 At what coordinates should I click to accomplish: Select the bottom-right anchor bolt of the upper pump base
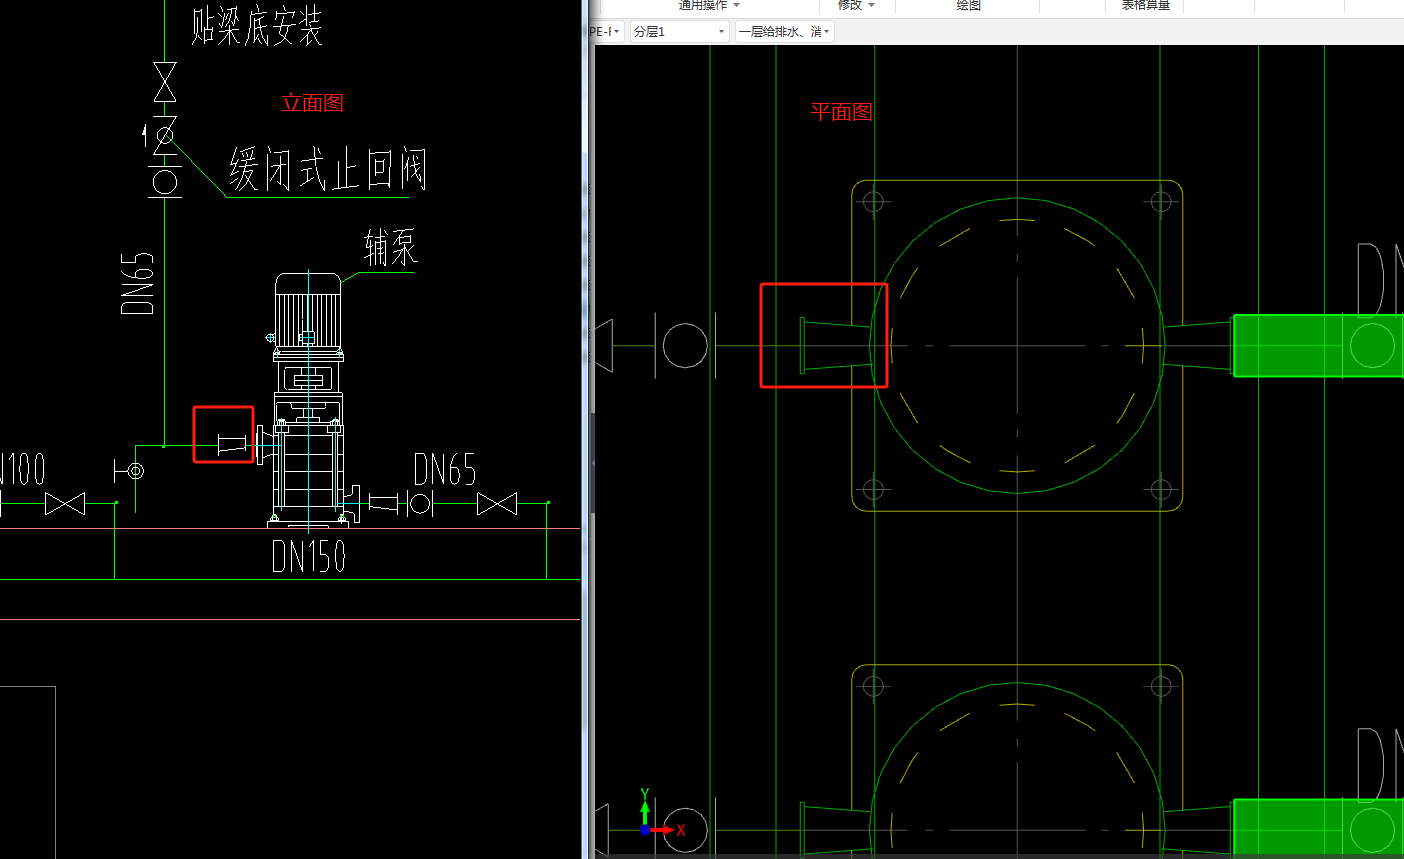pyautogui.click(x=1161, y=490)
